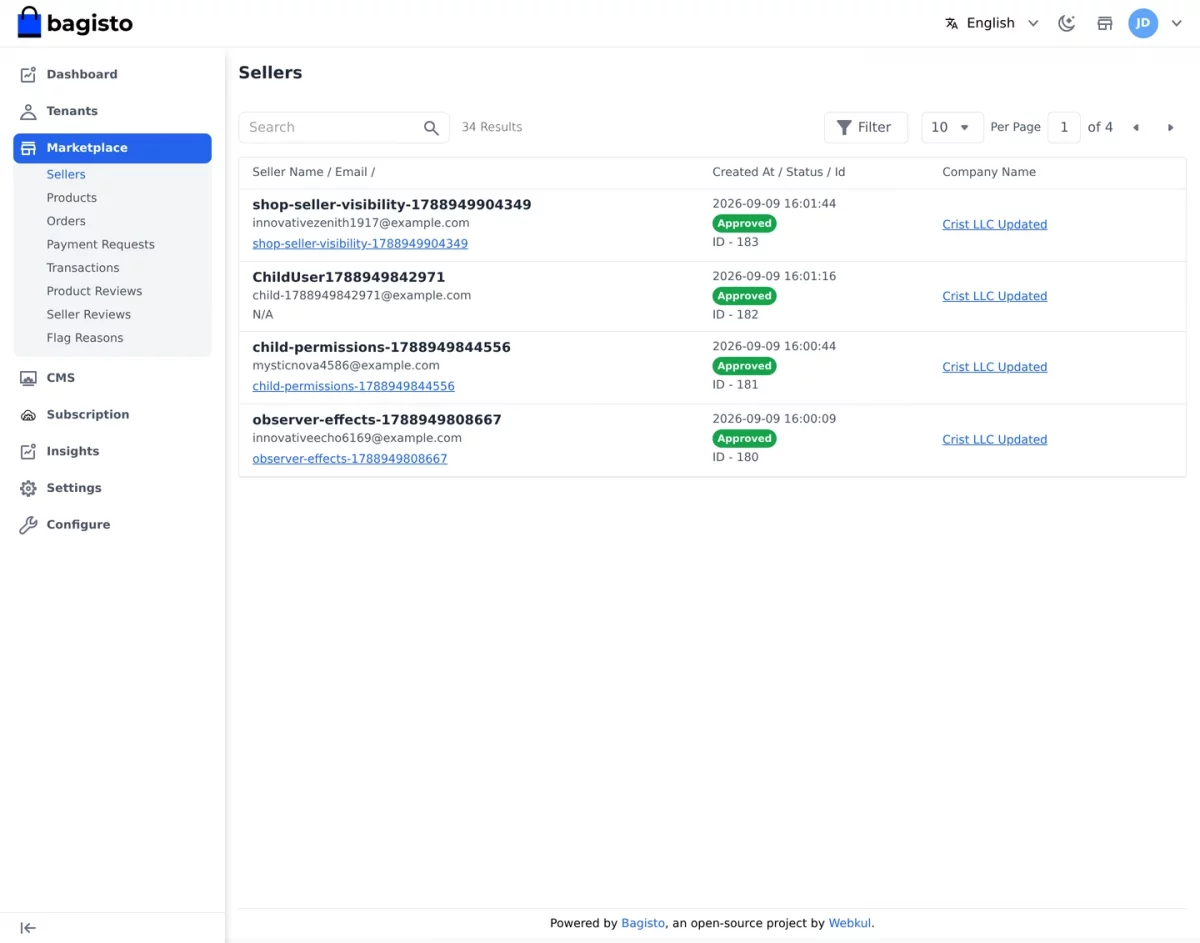Click the CMS monitor icon
Viewport: 1200px width, 943px height.
coord(28,378)
